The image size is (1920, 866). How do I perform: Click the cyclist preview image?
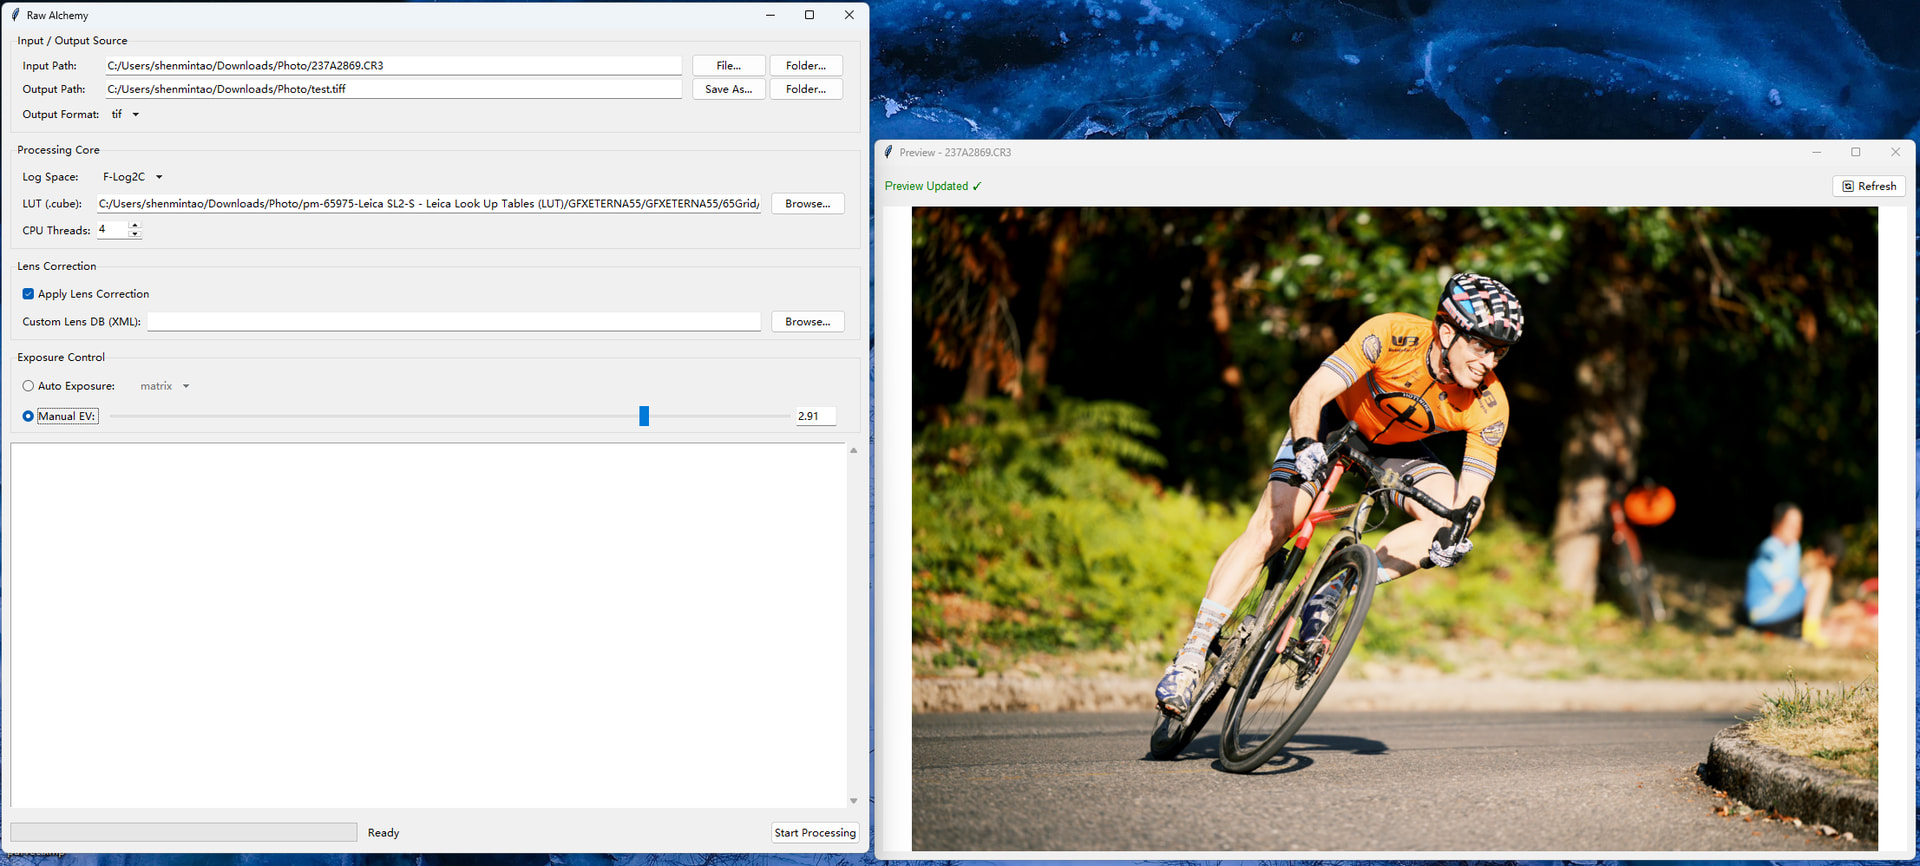1394,529
